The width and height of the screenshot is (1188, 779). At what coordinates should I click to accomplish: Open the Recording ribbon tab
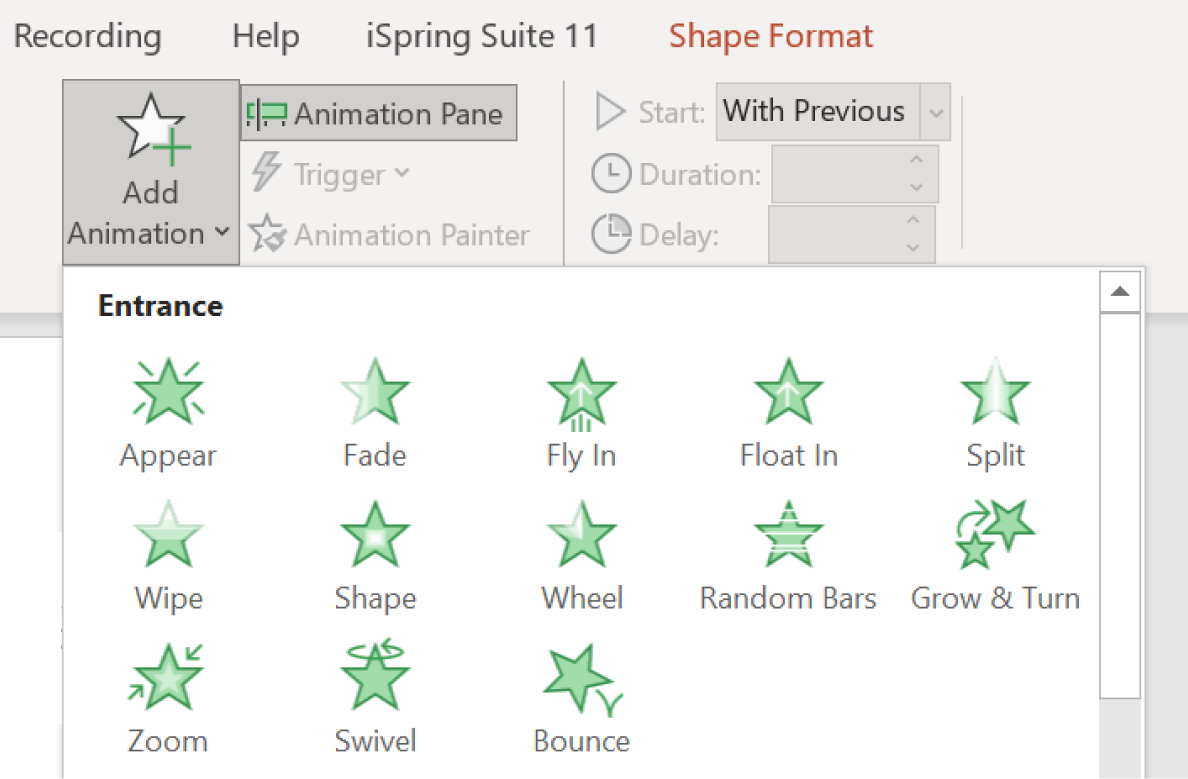87,35
